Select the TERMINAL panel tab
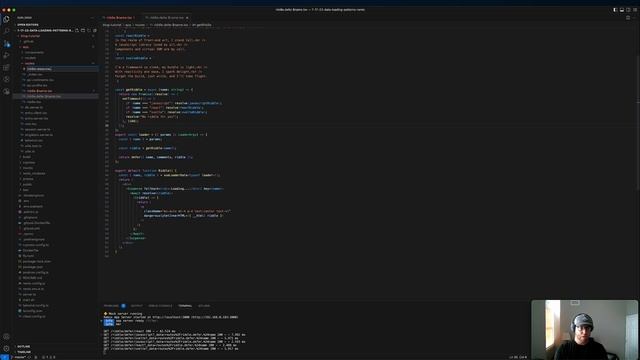 pos(185,306)
